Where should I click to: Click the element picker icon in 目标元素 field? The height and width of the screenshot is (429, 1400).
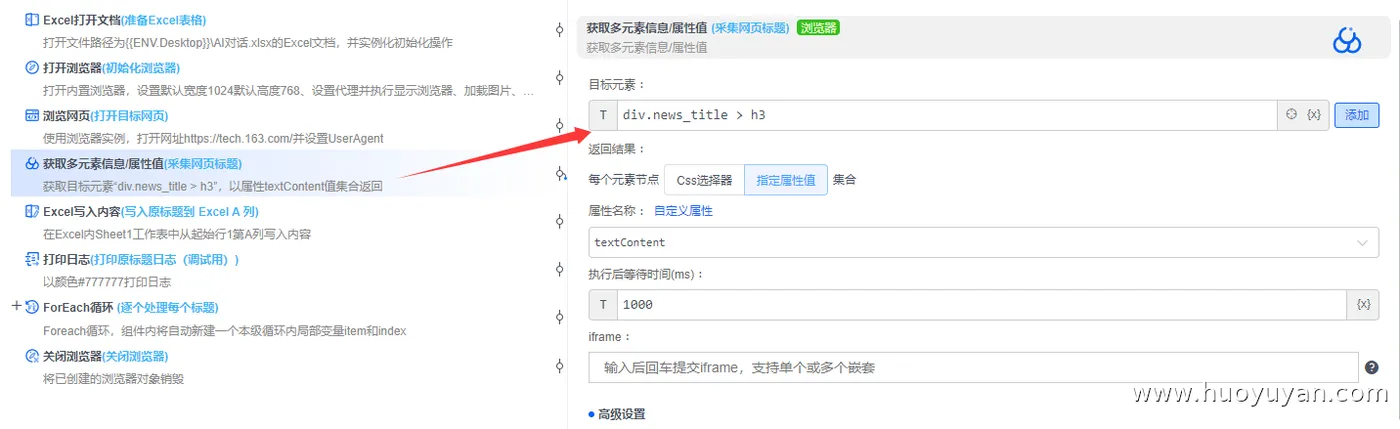click(x=1291, y=115)
